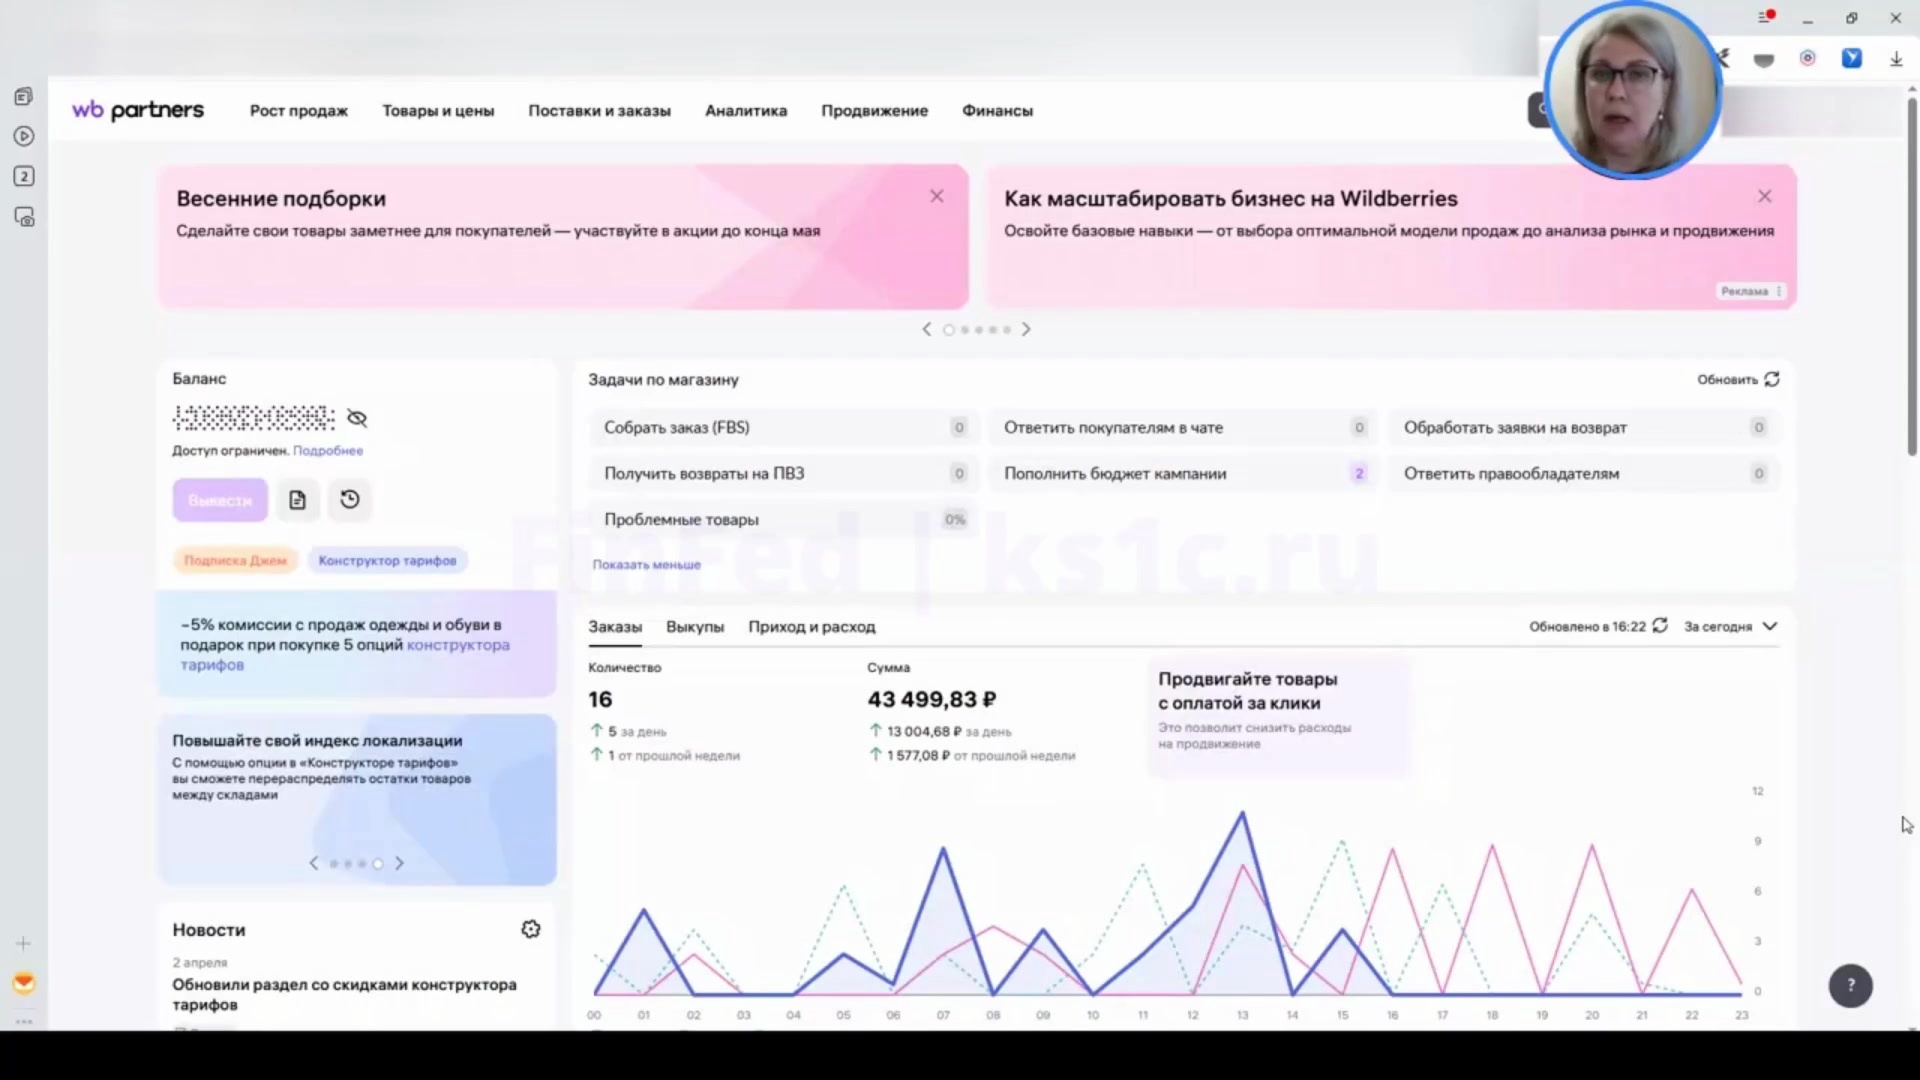Viewport: 1920px width, 1080px height.
Task: Open the balance history clock icon
Action: [x=349, y=500]
